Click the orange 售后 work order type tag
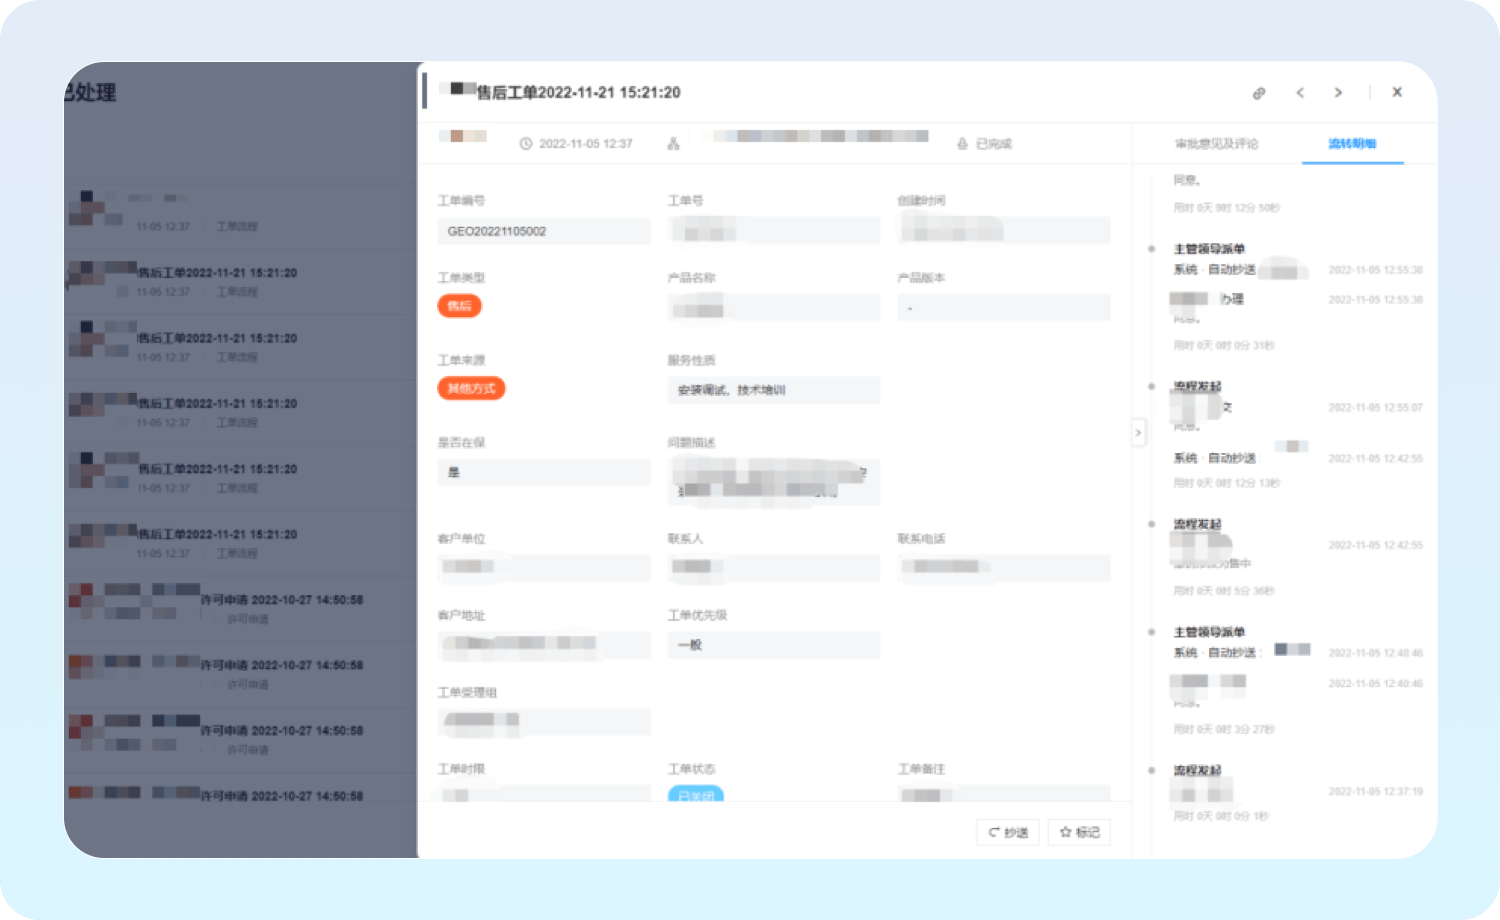 coord(459,306)
